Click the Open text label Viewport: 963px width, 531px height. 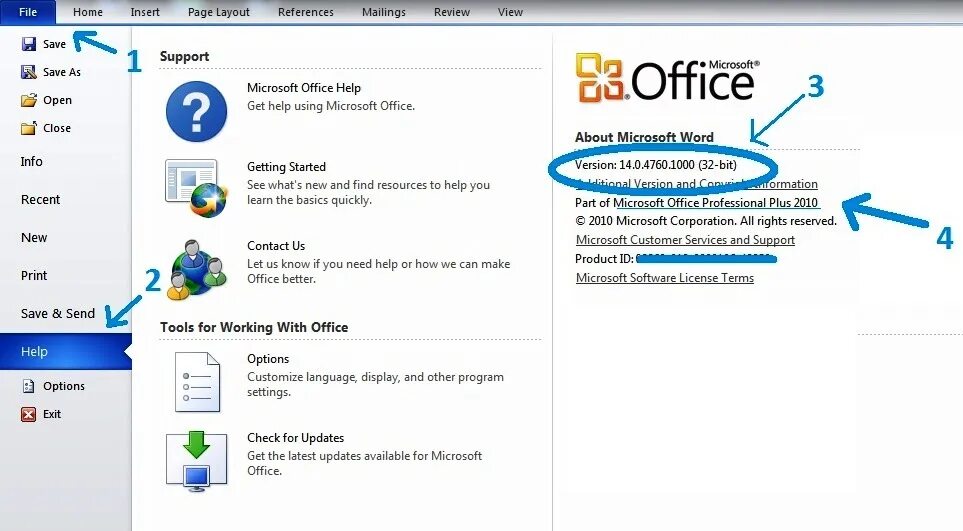pos(57,100)
